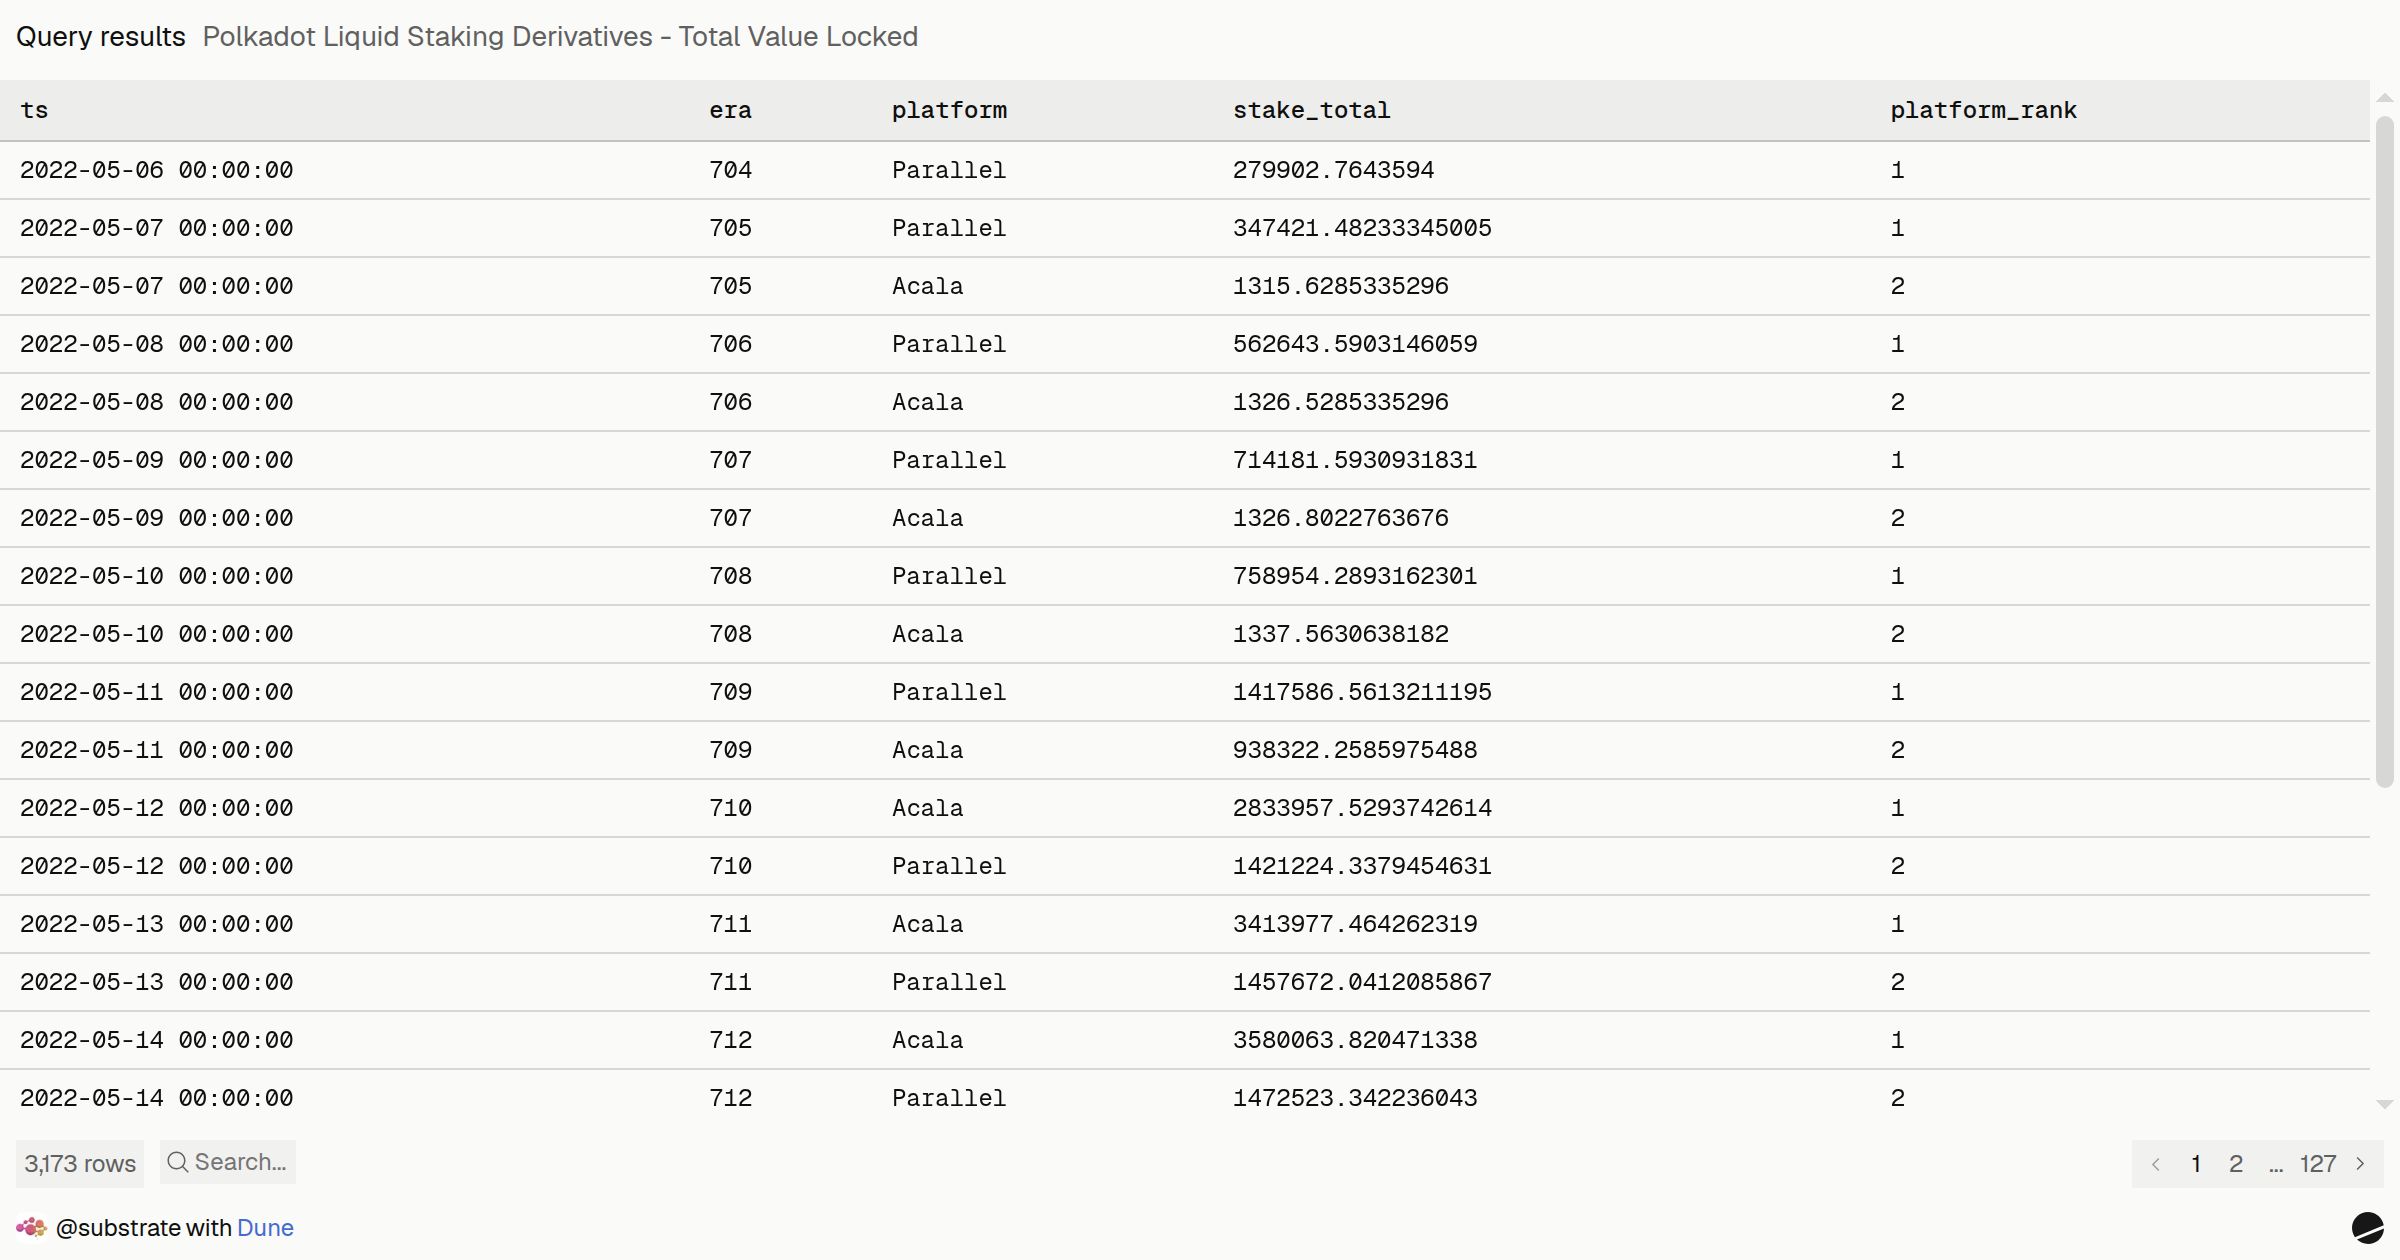2400x1260 pixels.
Task: Jump to page 2
Action: pos(2236,1164)
